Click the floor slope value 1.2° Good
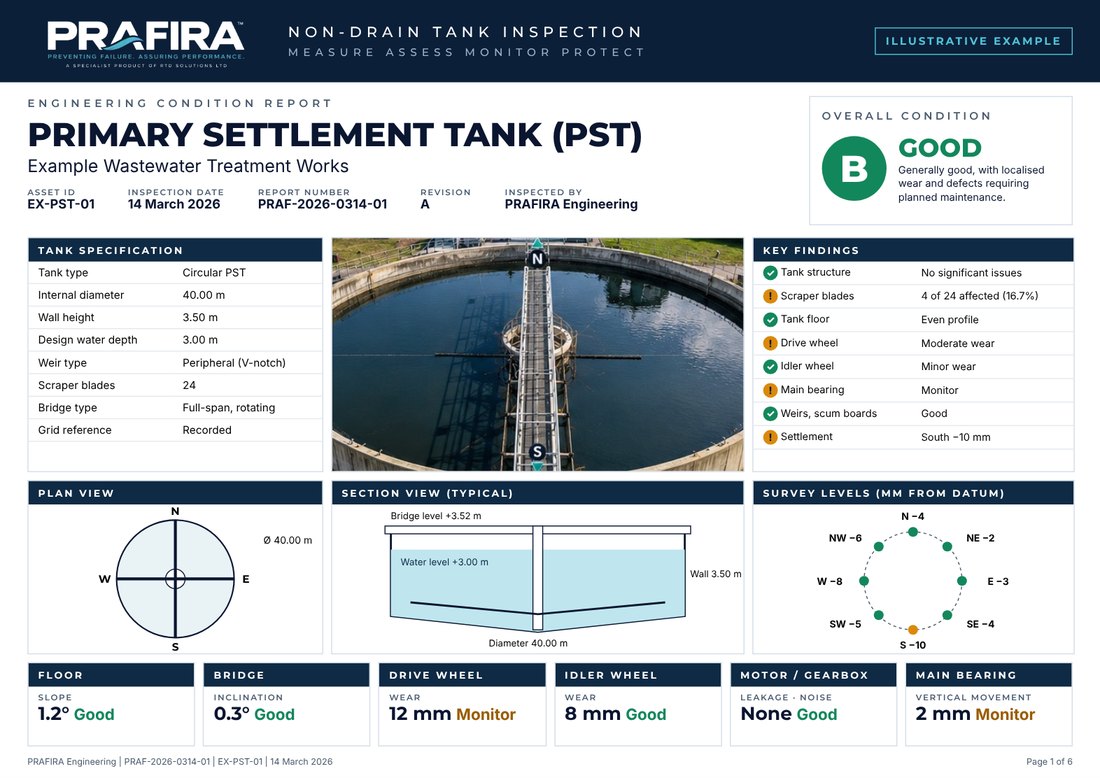 tap(76, 714)
